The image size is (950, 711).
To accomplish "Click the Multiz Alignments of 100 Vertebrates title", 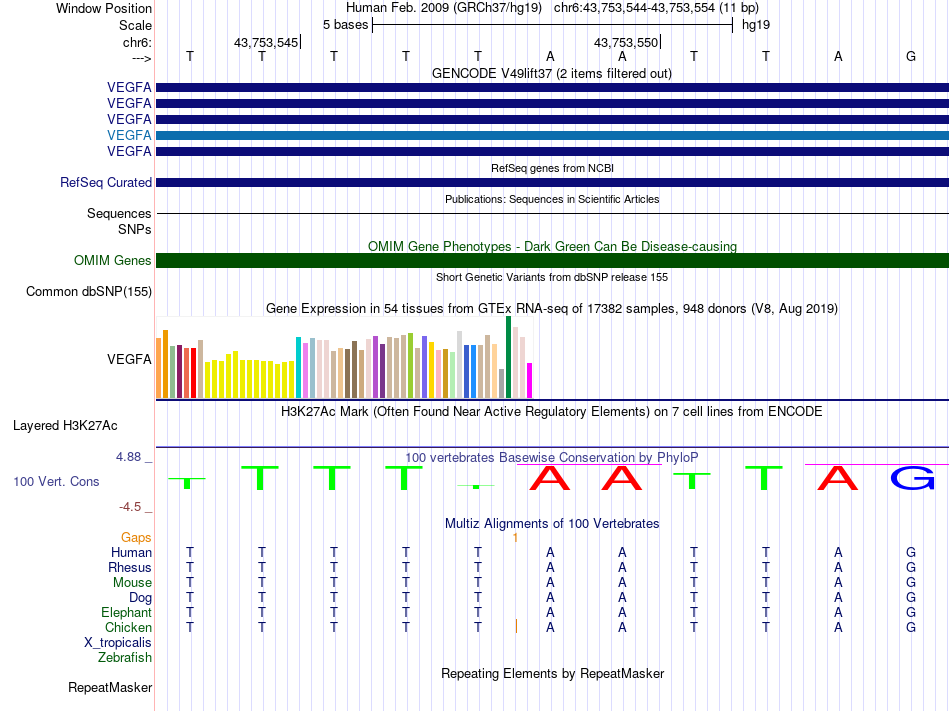I will click(552, 524).
